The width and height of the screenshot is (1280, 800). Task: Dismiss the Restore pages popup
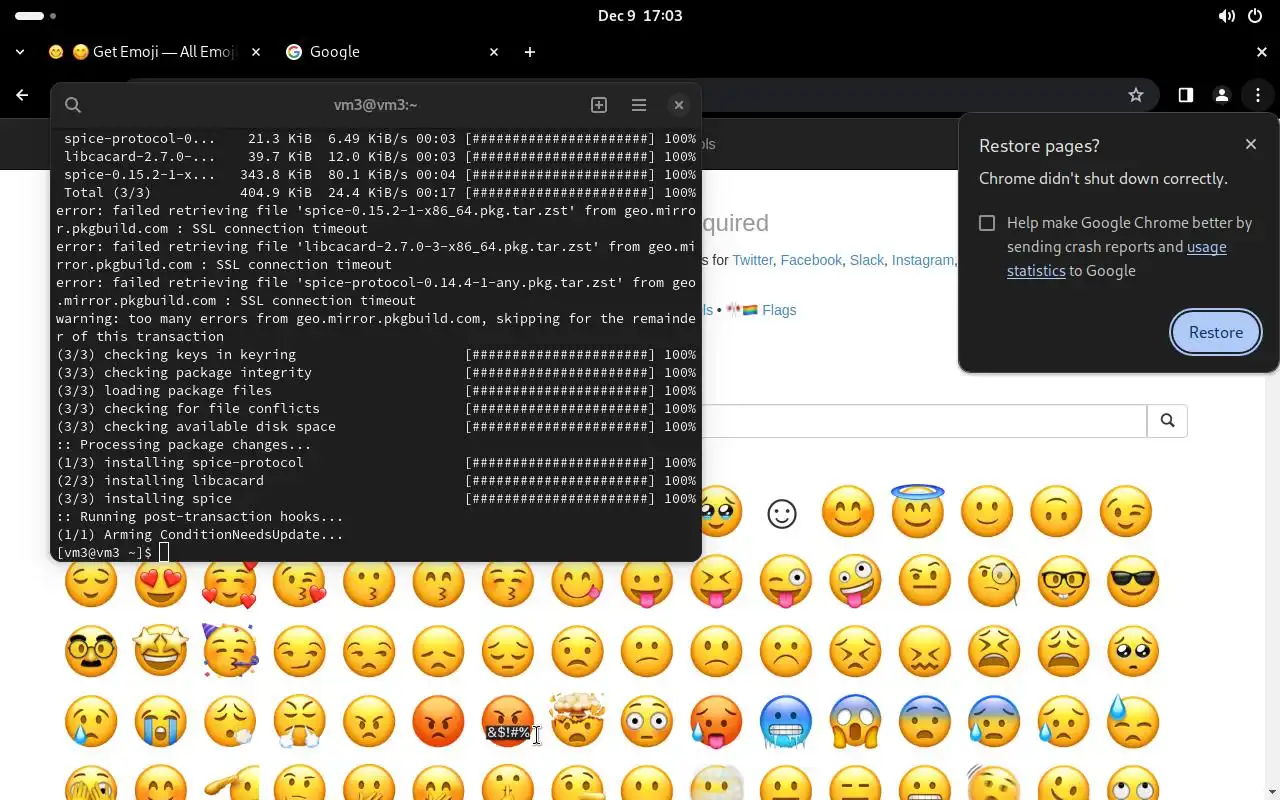tap(1251, 144)
